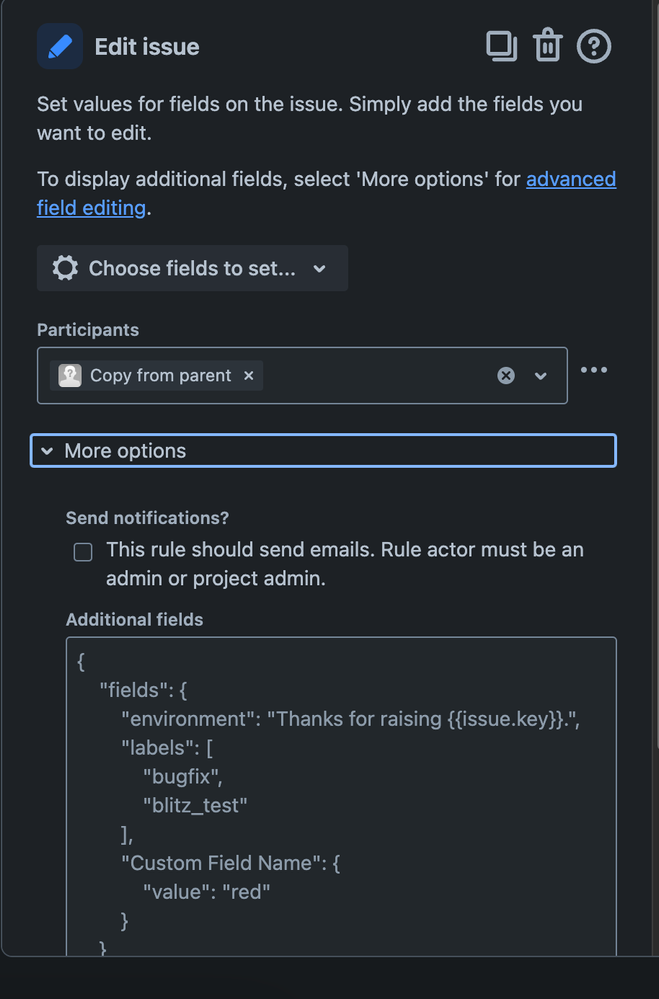Enable the send emails checkbox
The width and height of the screenshot is (659, 999).
point(83,552)
